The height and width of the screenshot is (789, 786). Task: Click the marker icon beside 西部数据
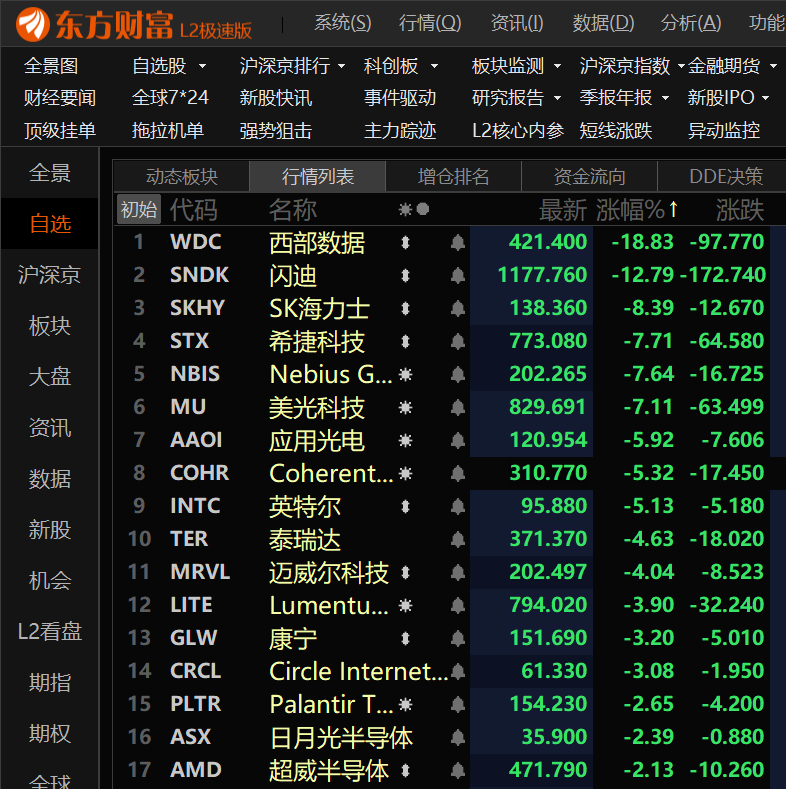[x=405, y=243]
